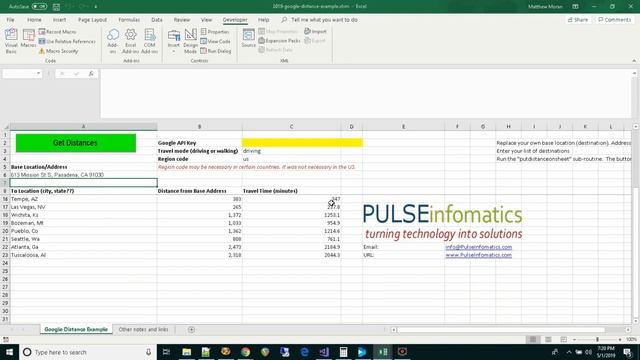Open the Macros dialog

click(x=29, y=39)
